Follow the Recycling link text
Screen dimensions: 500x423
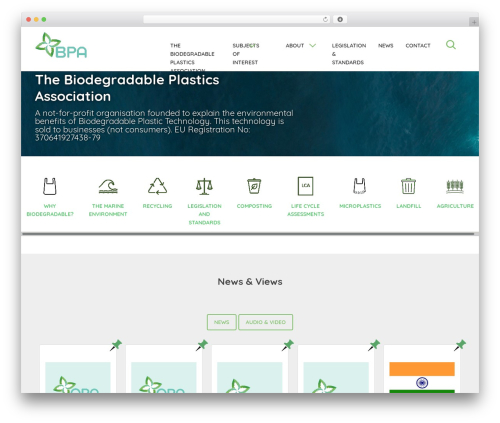[157, 206]
